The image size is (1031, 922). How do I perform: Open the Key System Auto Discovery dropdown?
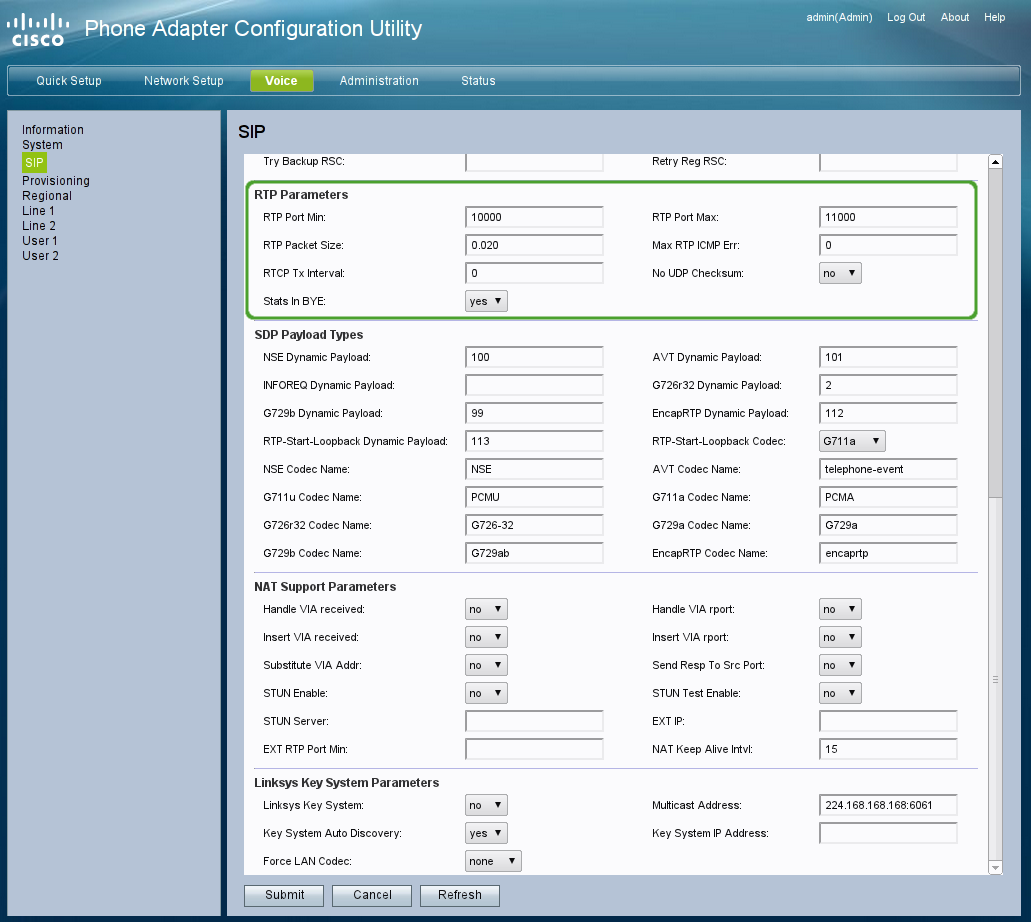(486, 833)
